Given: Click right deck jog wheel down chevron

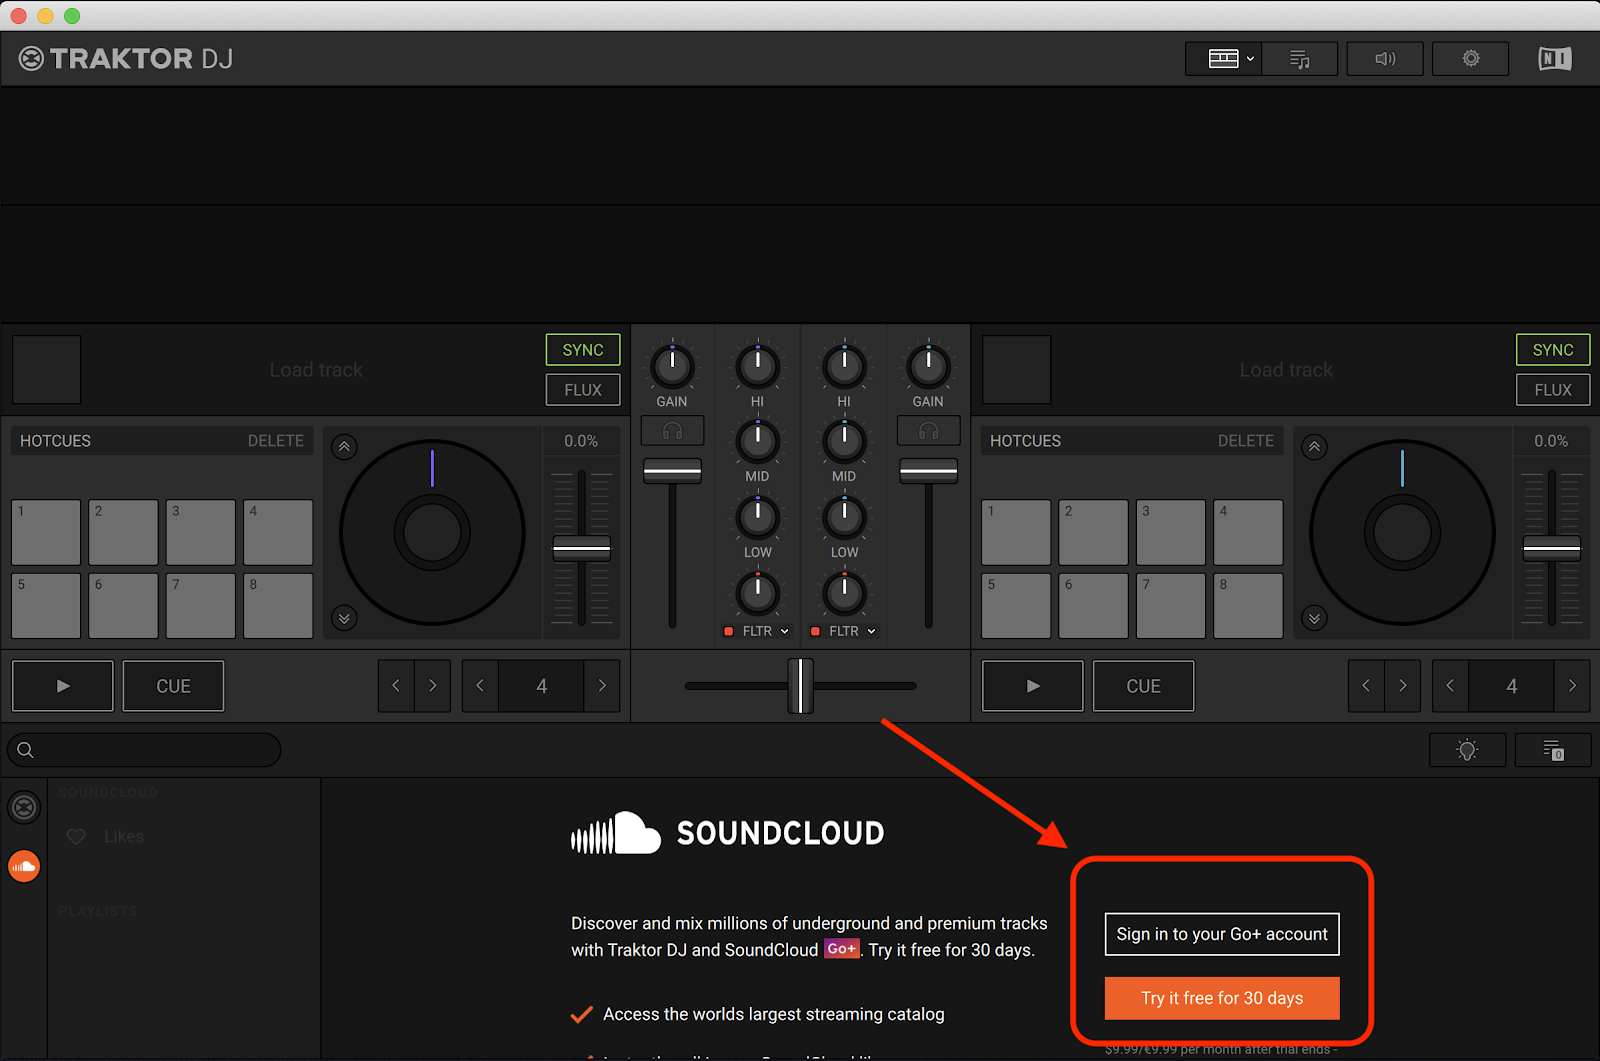Looking at the screenshot, I should pos(1314,619).
